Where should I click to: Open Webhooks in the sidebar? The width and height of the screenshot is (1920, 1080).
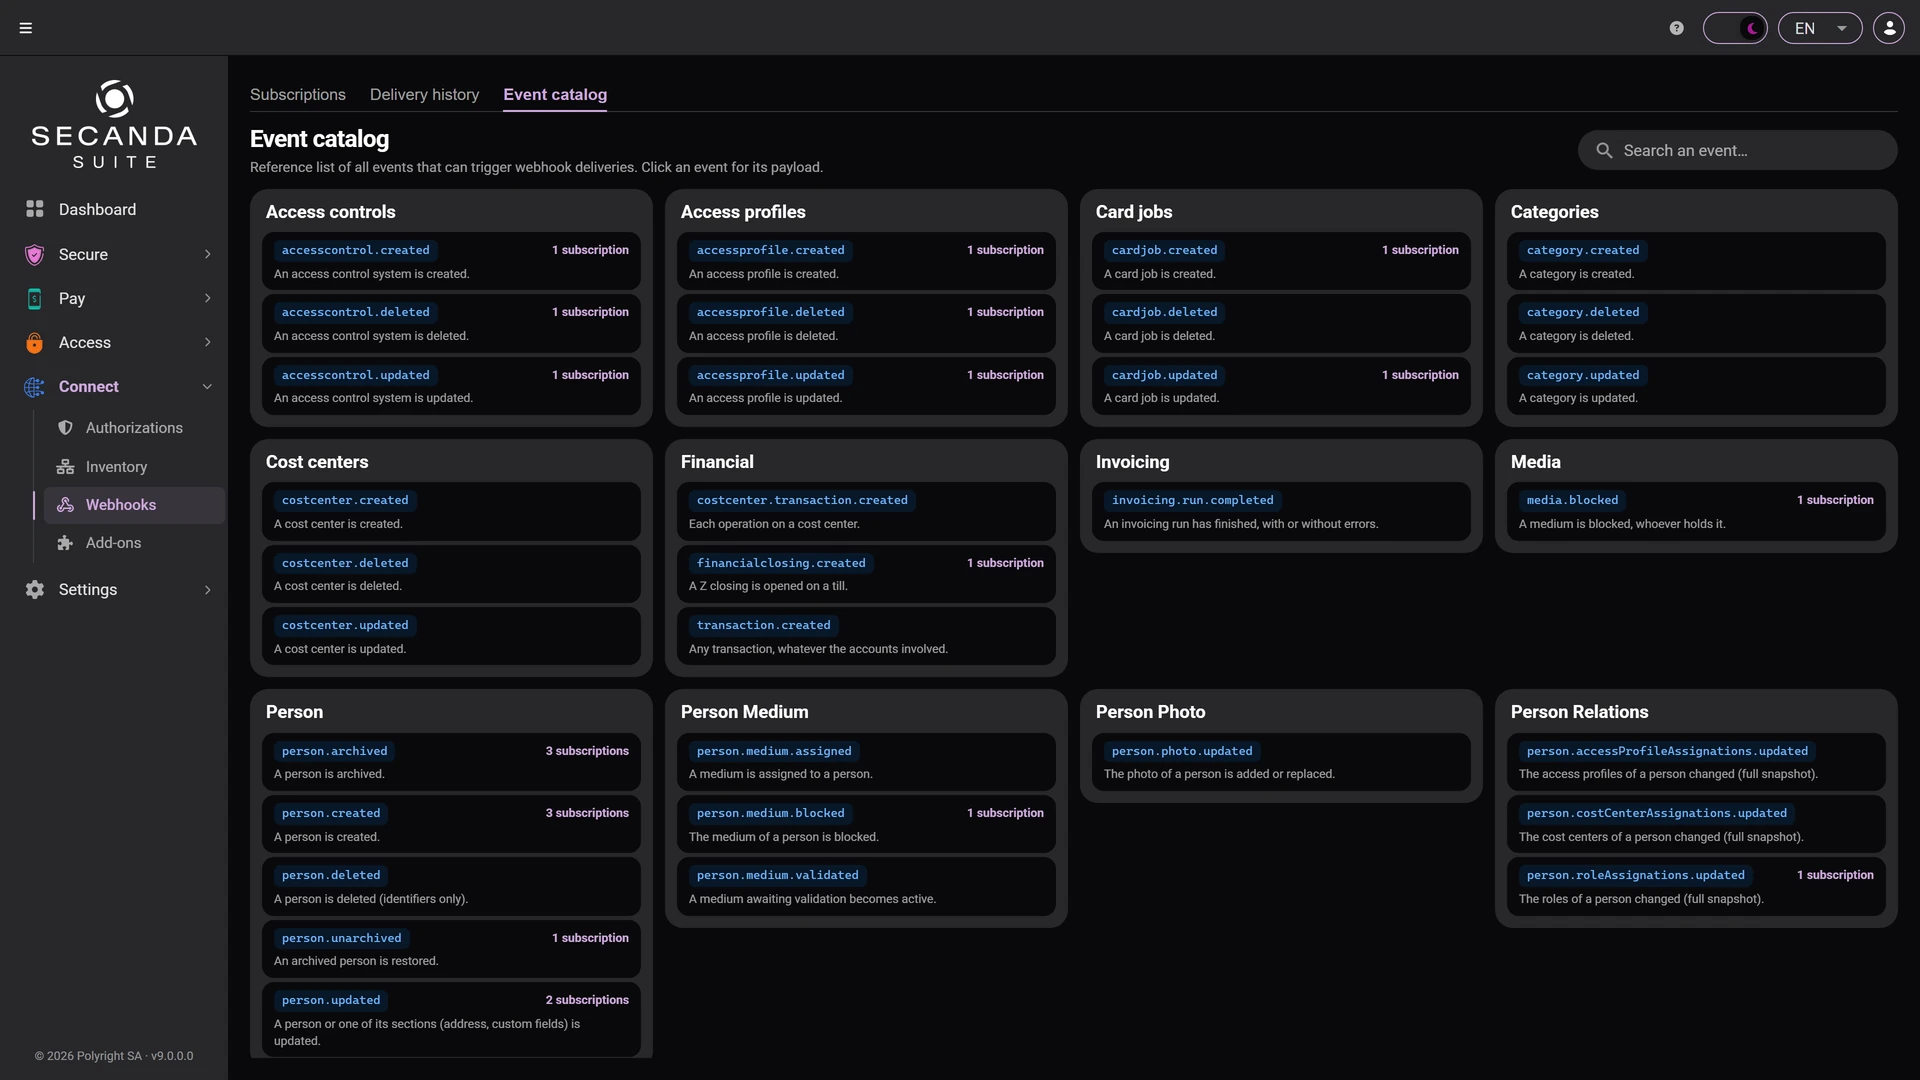(134, 505)
